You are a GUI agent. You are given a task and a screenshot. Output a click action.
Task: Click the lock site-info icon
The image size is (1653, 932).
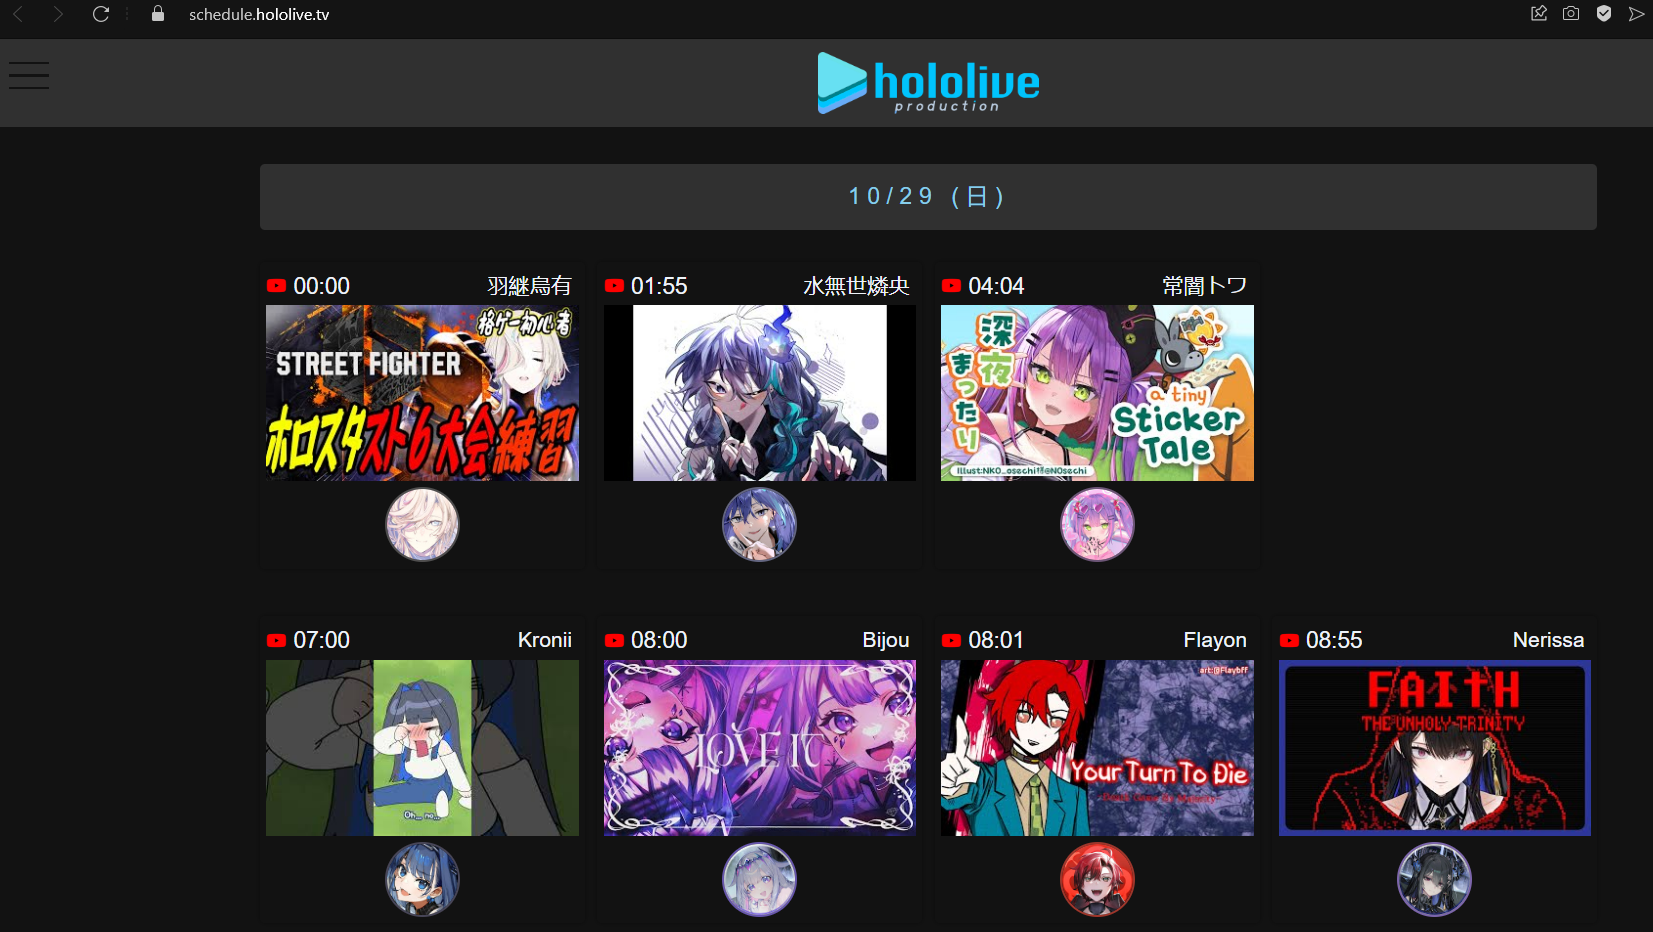[x=157, y=14]
